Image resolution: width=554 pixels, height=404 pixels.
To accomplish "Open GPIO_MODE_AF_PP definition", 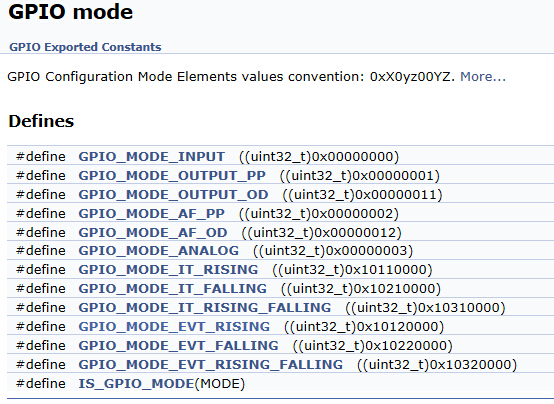I will coord(152,213).
